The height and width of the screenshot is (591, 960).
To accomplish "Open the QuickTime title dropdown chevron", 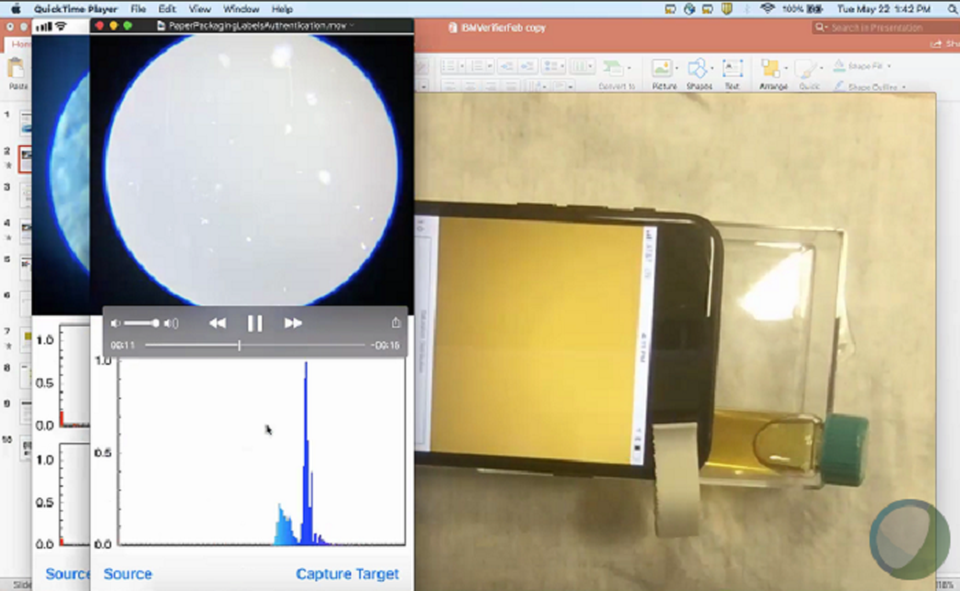I will (x=351, y=26).
